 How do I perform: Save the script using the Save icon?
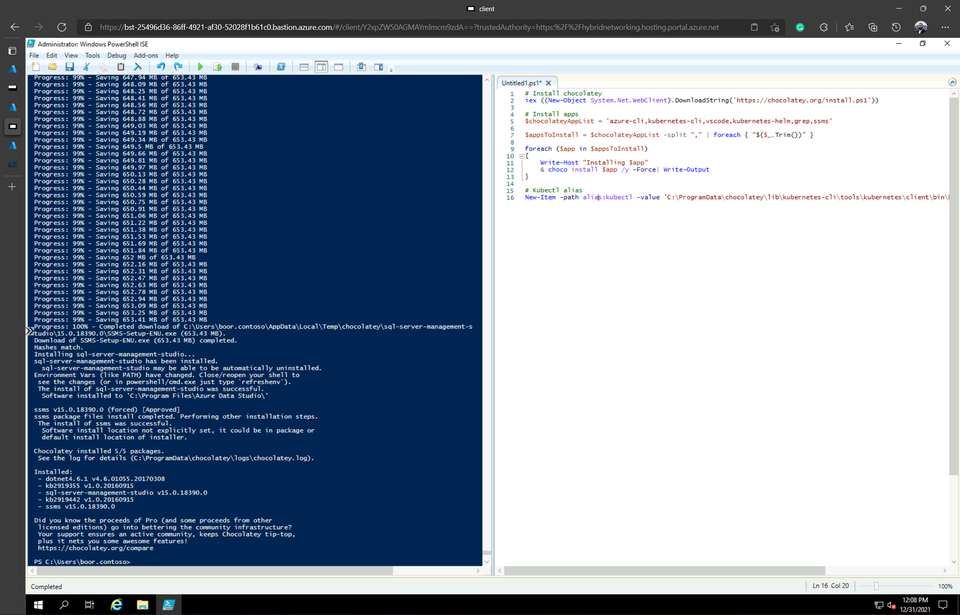tap(69, 66)
